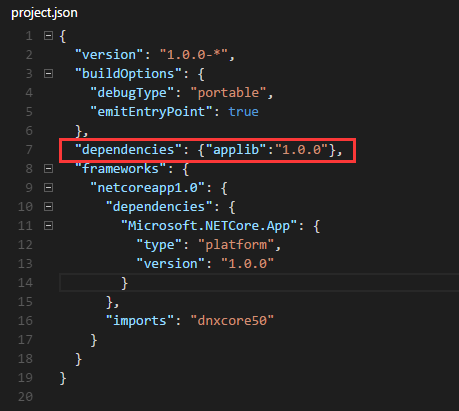This screenshot has width=459, height=411.
Task: Click the "dnxcore50" imports value
Action: point(232,321)
